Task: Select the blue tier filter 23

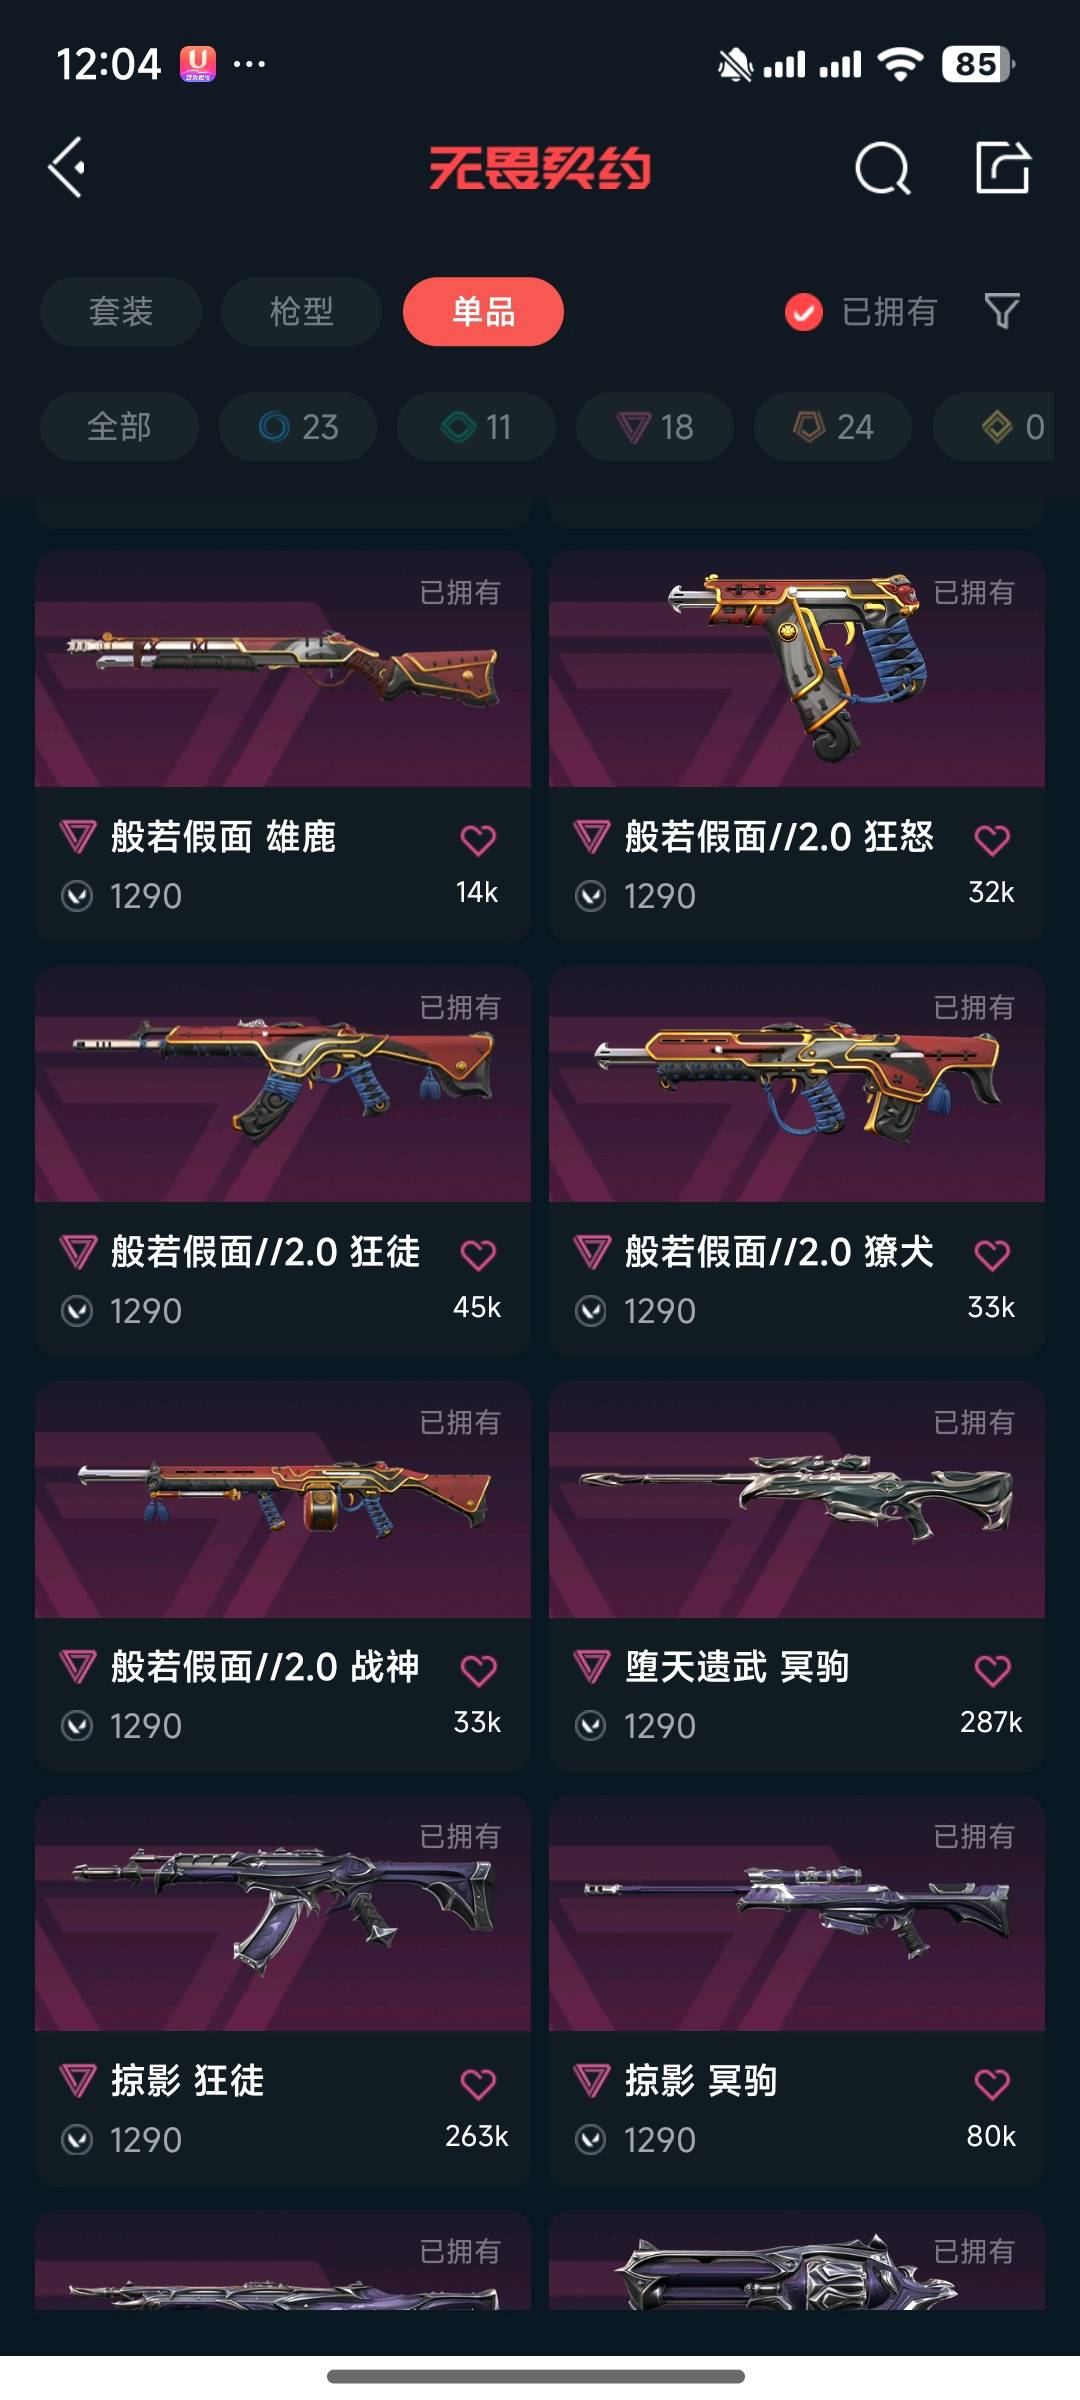Action: pyautogui.click(x=298, y=427)
